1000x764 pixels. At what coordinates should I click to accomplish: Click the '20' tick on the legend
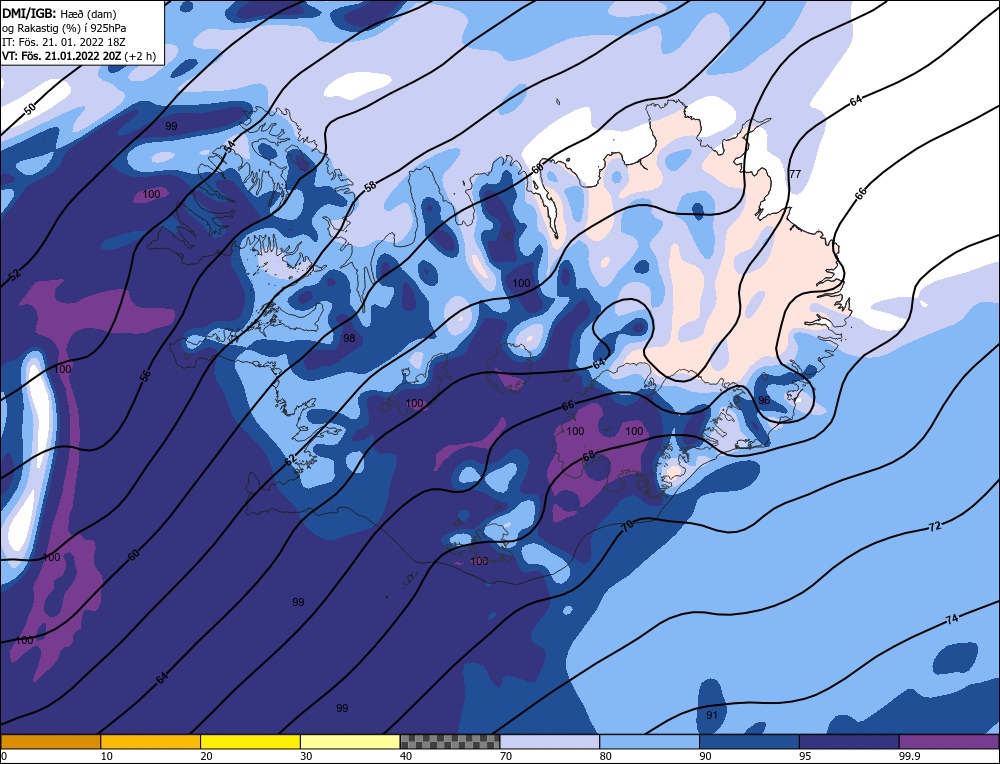pyautogui.click(x=206, y=756)
